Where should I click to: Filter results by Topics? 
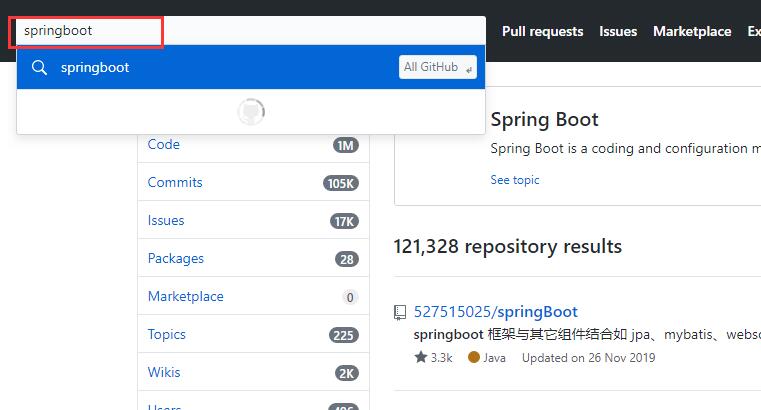coord(166,334)
